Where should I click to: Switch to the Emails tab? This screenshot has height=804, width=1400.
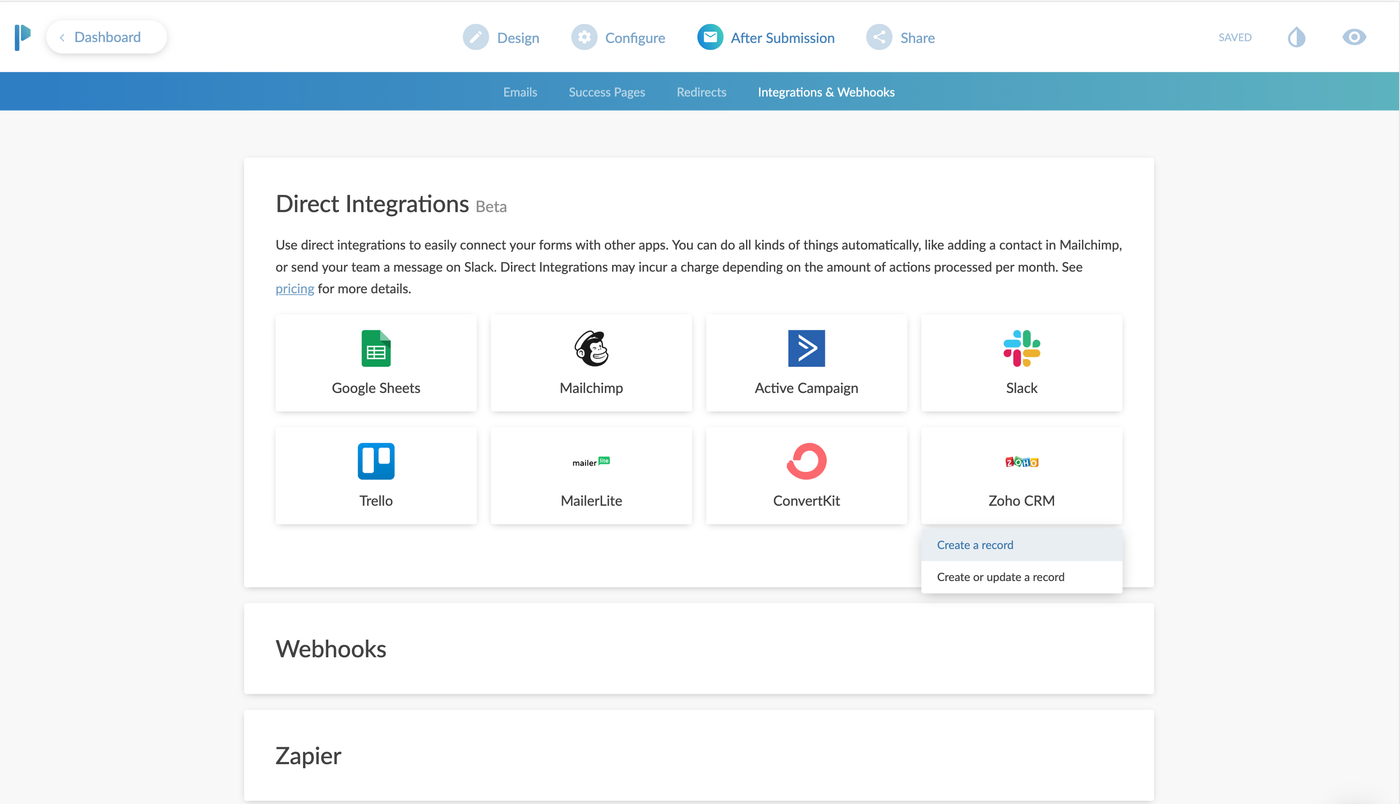pyautogui.click(x=520, y=91)
